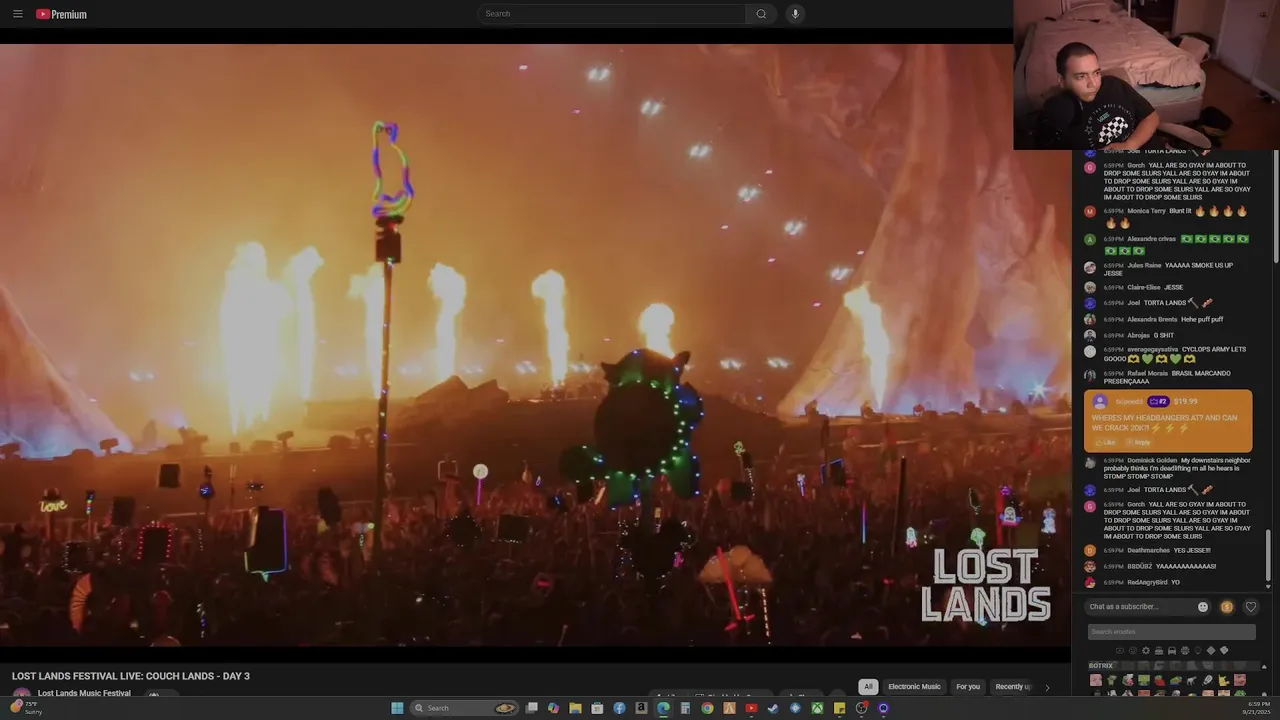The height and width of the screenshot is (720, 1280).
Task: Select the basketball emote category icon
Action: (x=1185, y=651)
